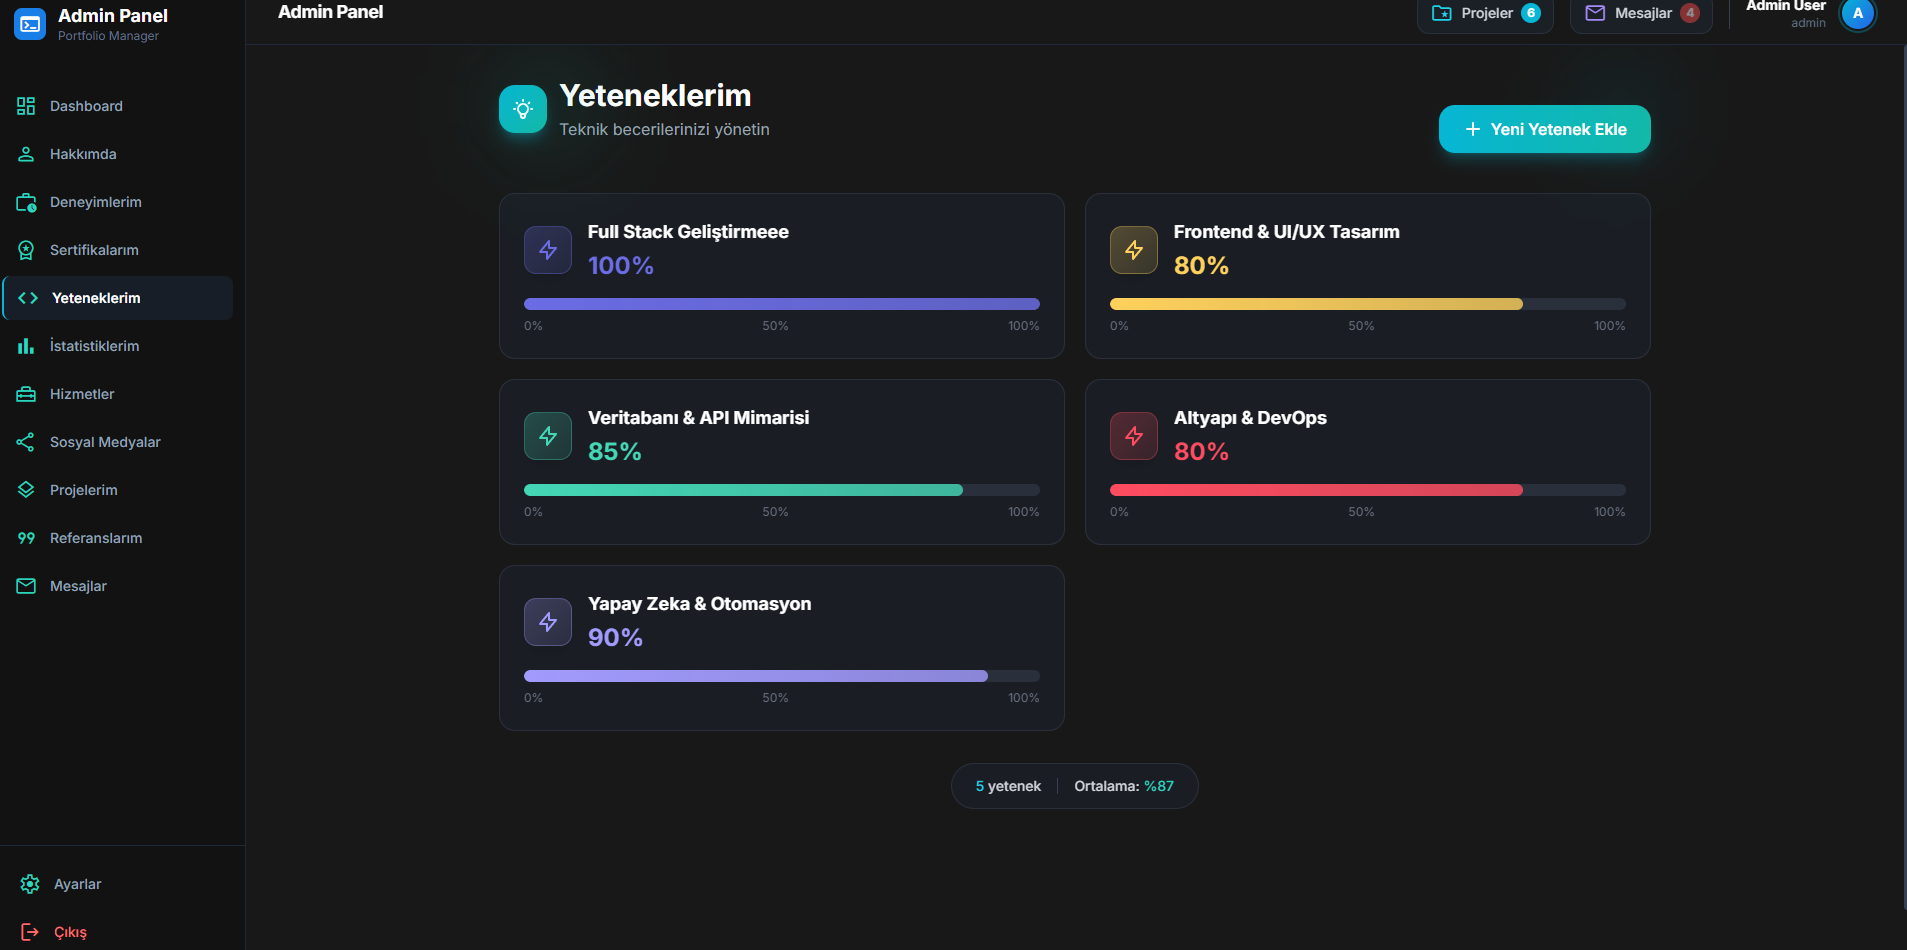The image size is (1907, 950).
Task: Select the İstatistiklerim chart icon
Action: pyautogui.click(x=25, y=346)
